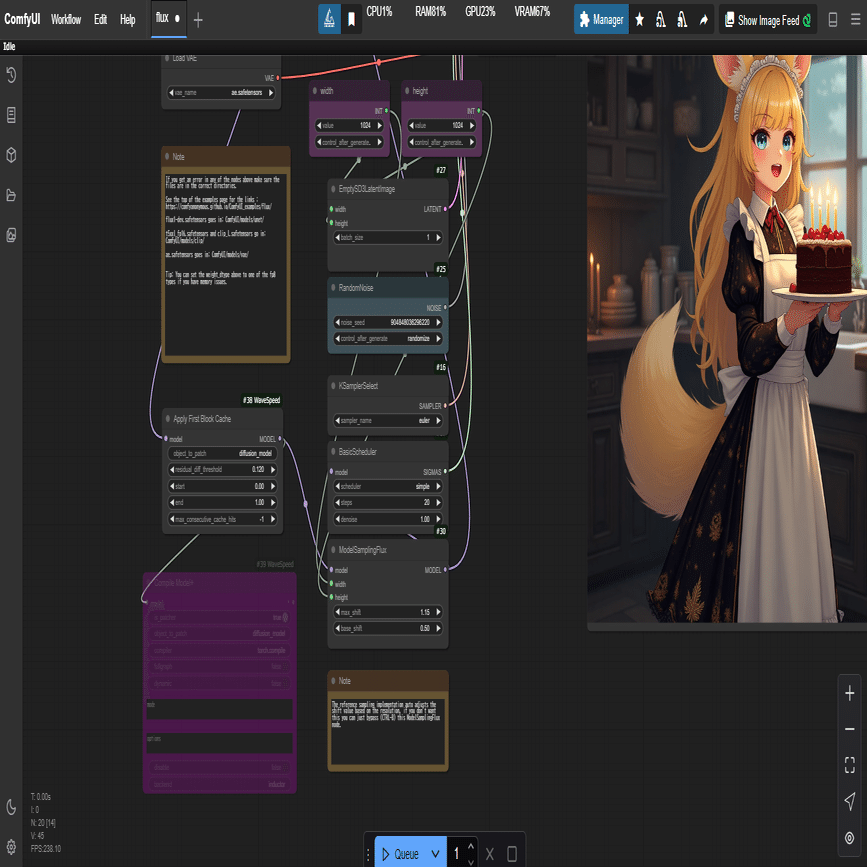Open the queue history sidebar icon
Image resolution: width=867 pixels, height=867 pixels.
11,76
